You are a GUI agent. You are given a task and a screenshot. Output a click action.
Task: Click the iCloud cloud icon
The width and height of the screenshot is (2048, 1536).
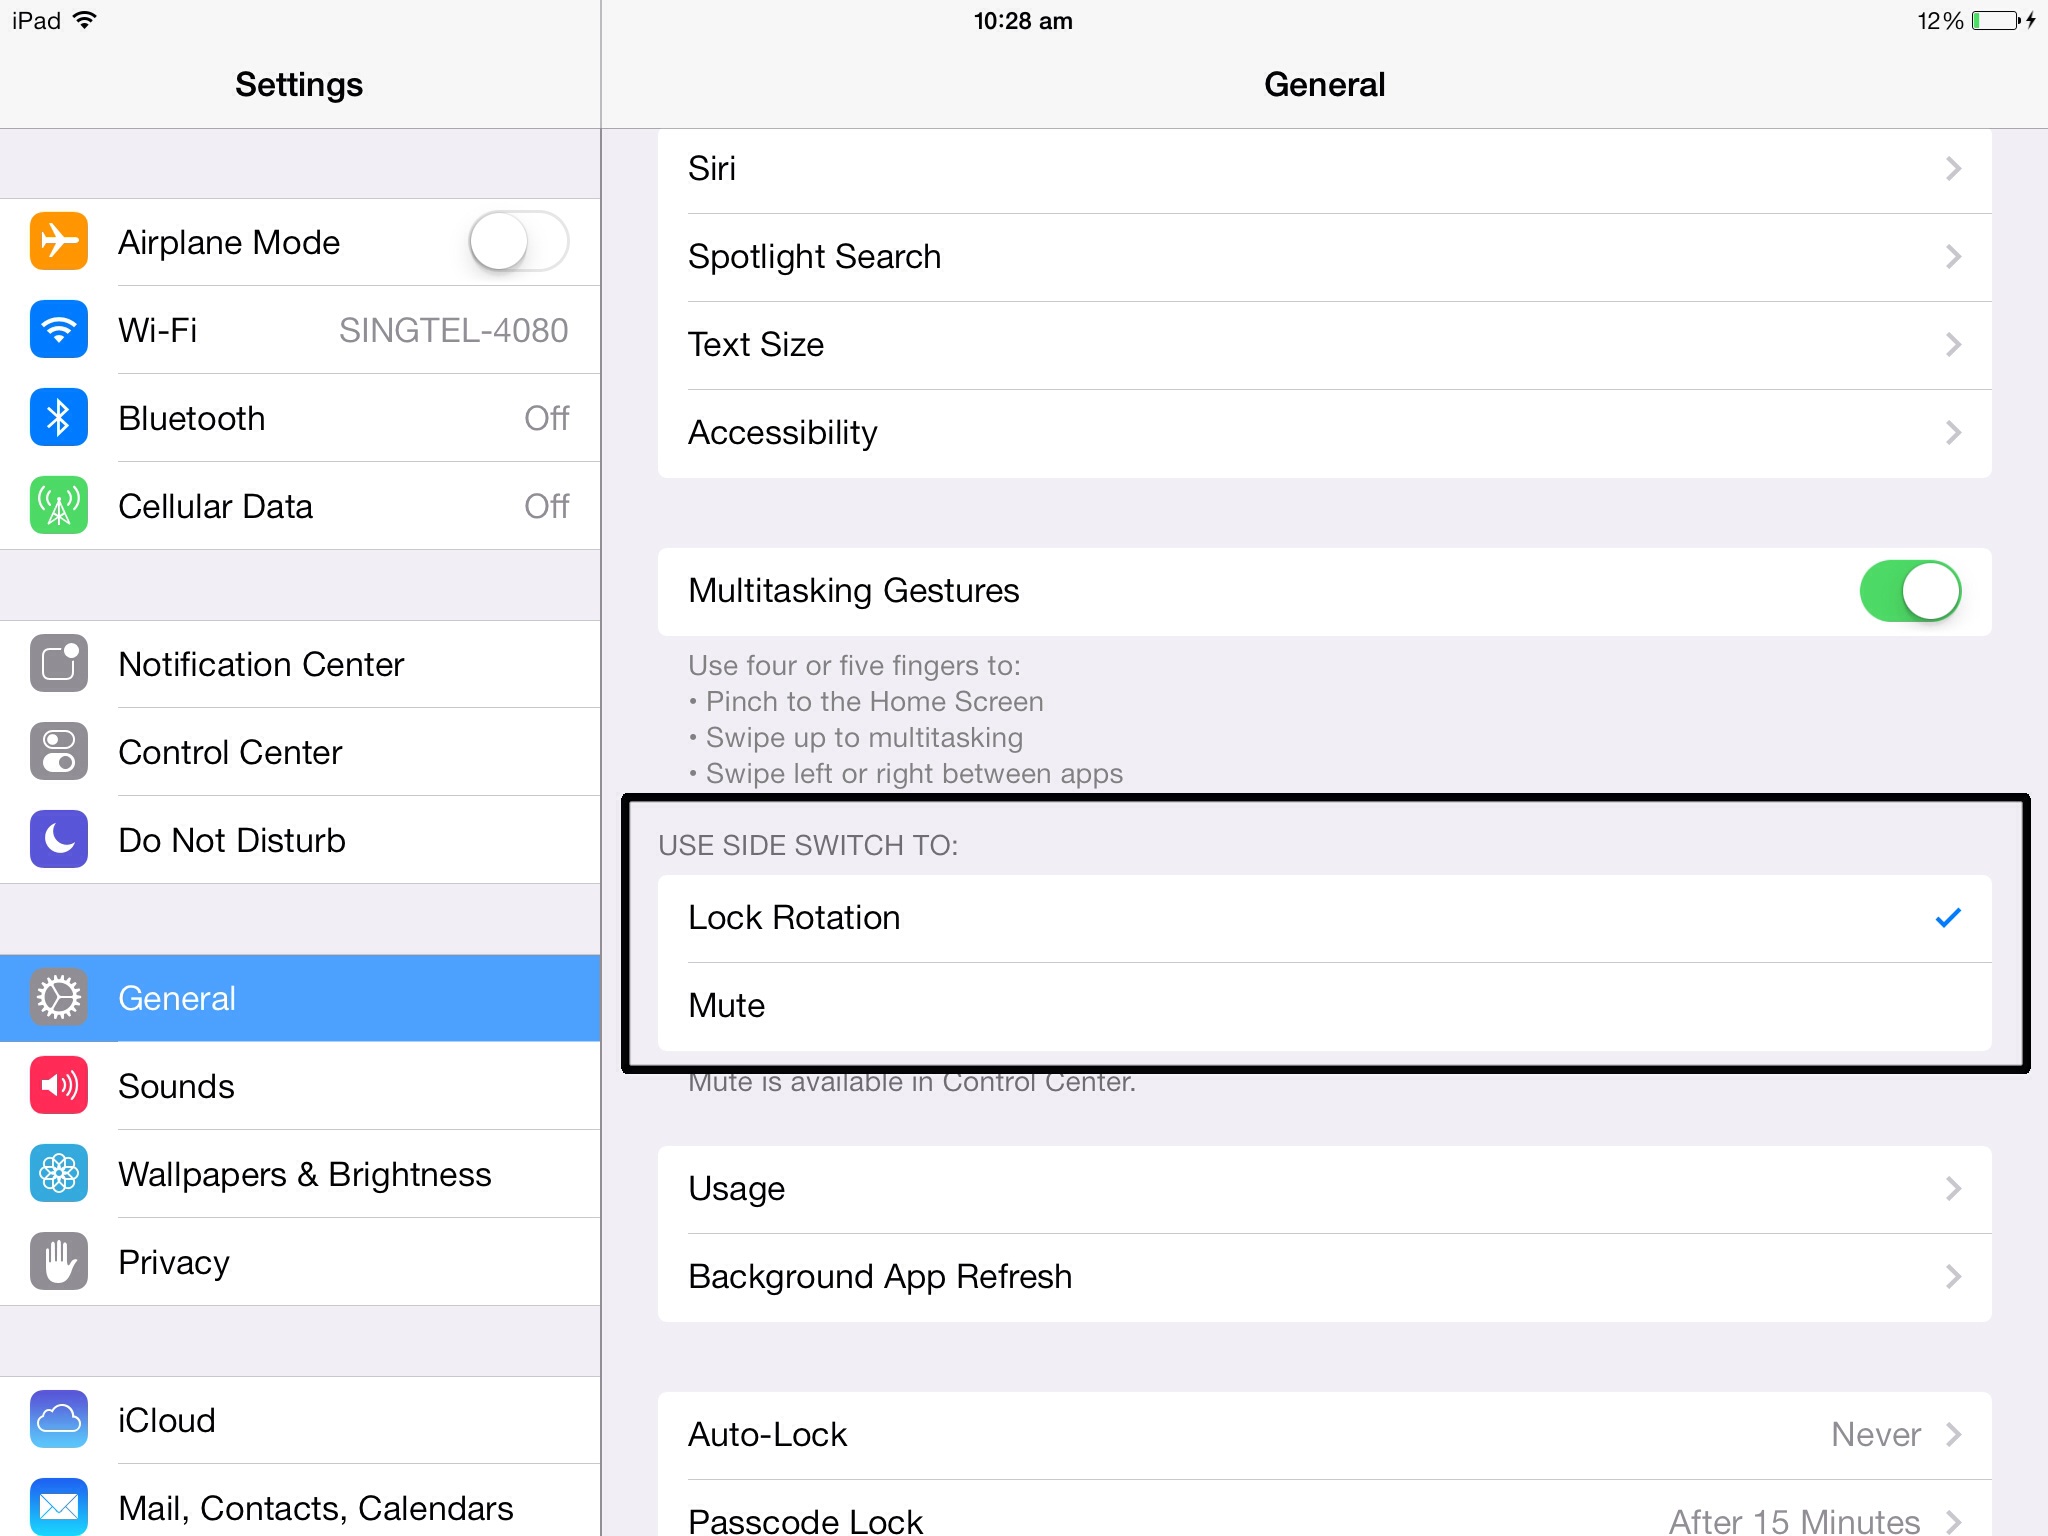click(58, 1420)
